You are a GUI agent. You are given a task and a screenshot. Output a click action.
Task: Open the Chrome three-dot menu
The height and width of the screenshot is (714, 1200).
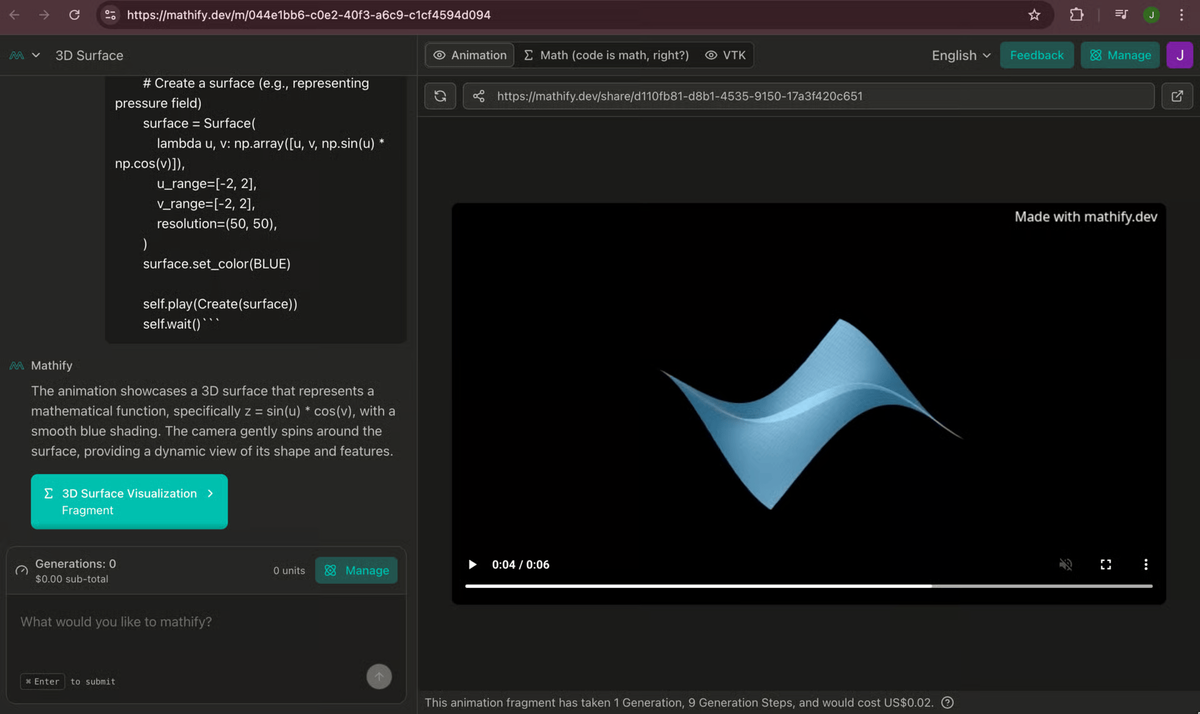click(1181, 15)
